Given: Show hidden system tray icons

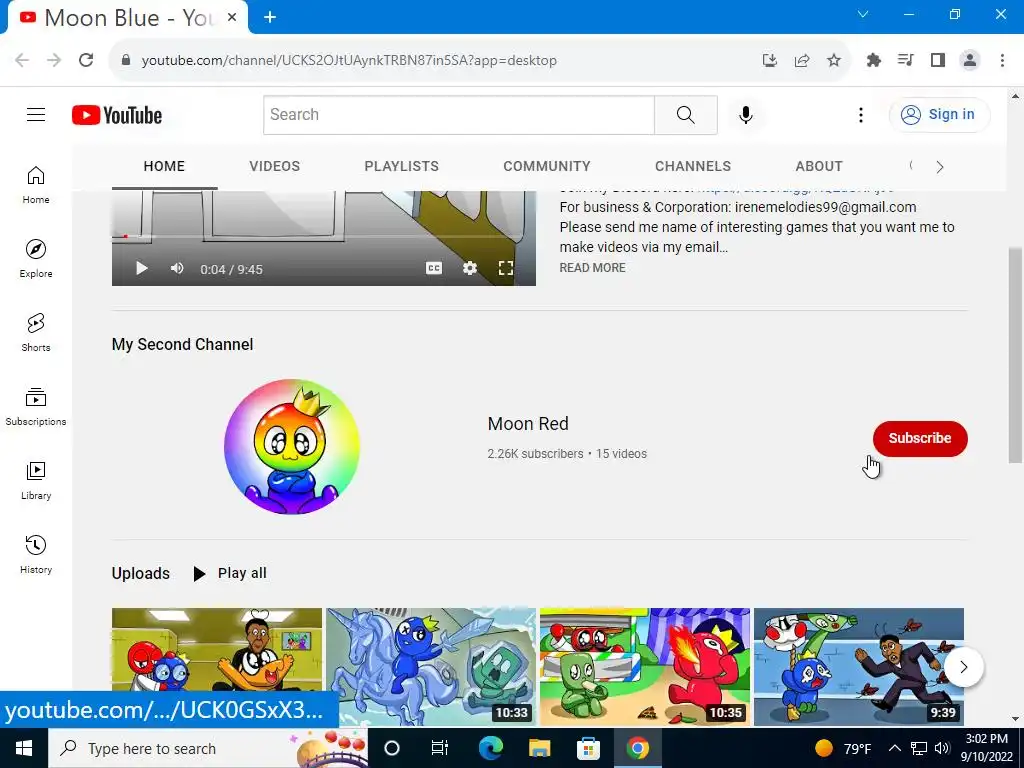Looking at the screenshot, I should [x=895, y=748].
